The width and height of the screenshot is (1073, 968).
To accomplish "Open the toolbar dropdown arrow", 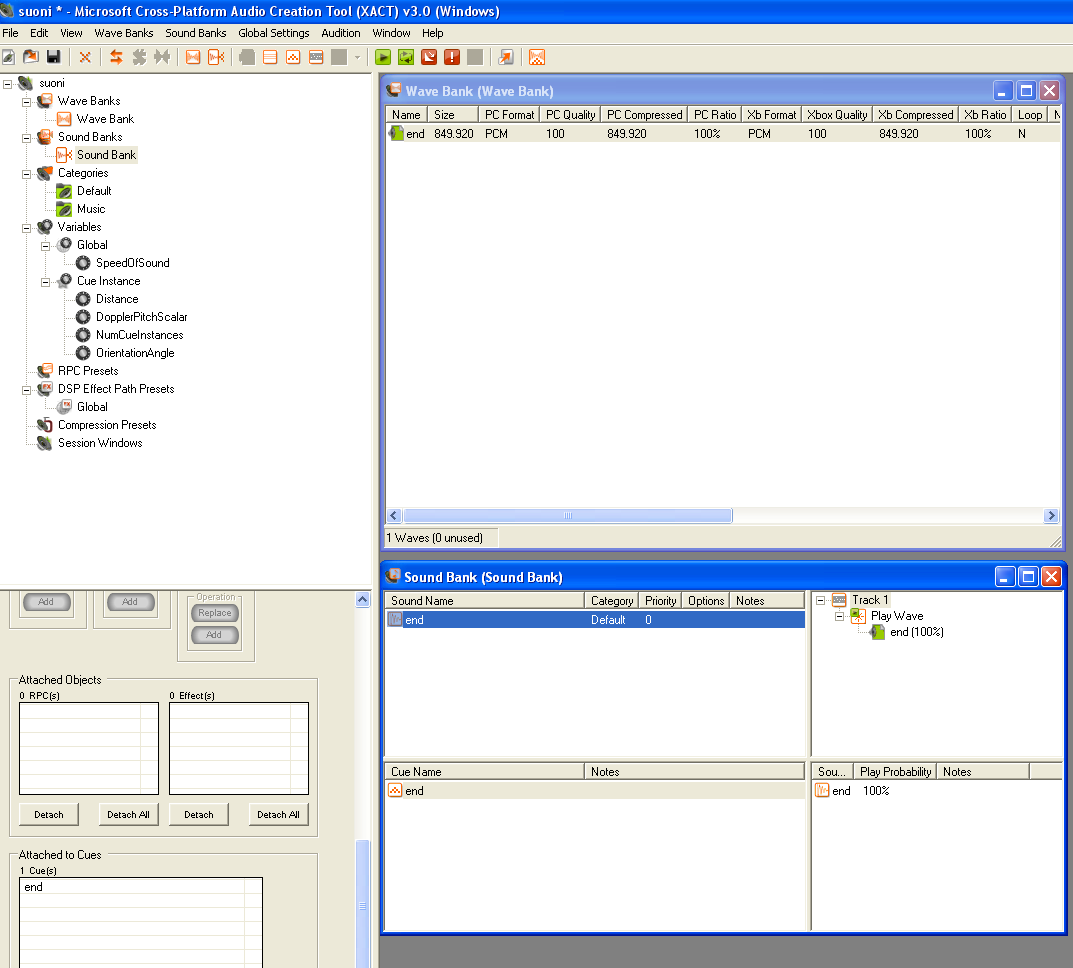I will 357,57.
